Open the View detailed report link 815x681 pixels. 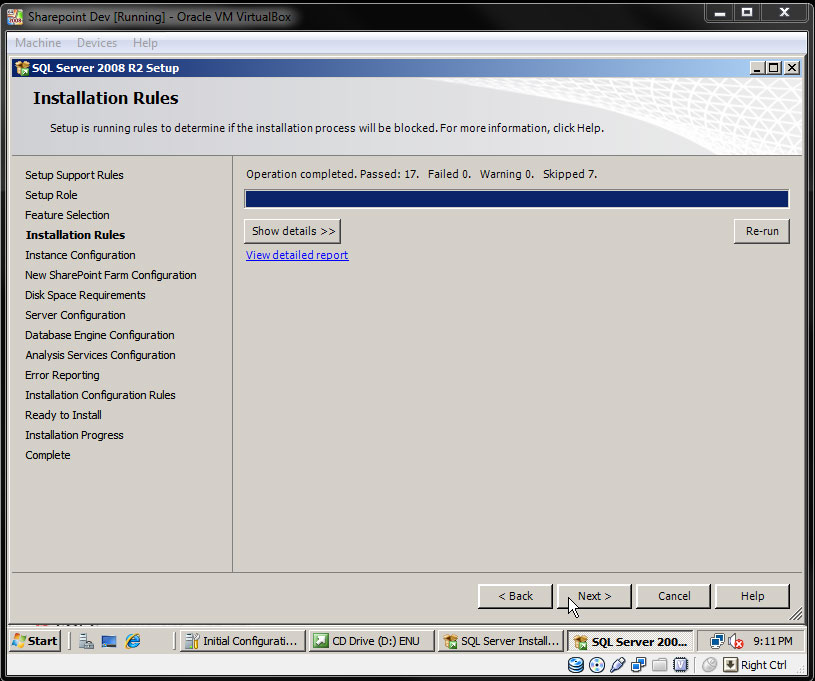pos(297,255)
